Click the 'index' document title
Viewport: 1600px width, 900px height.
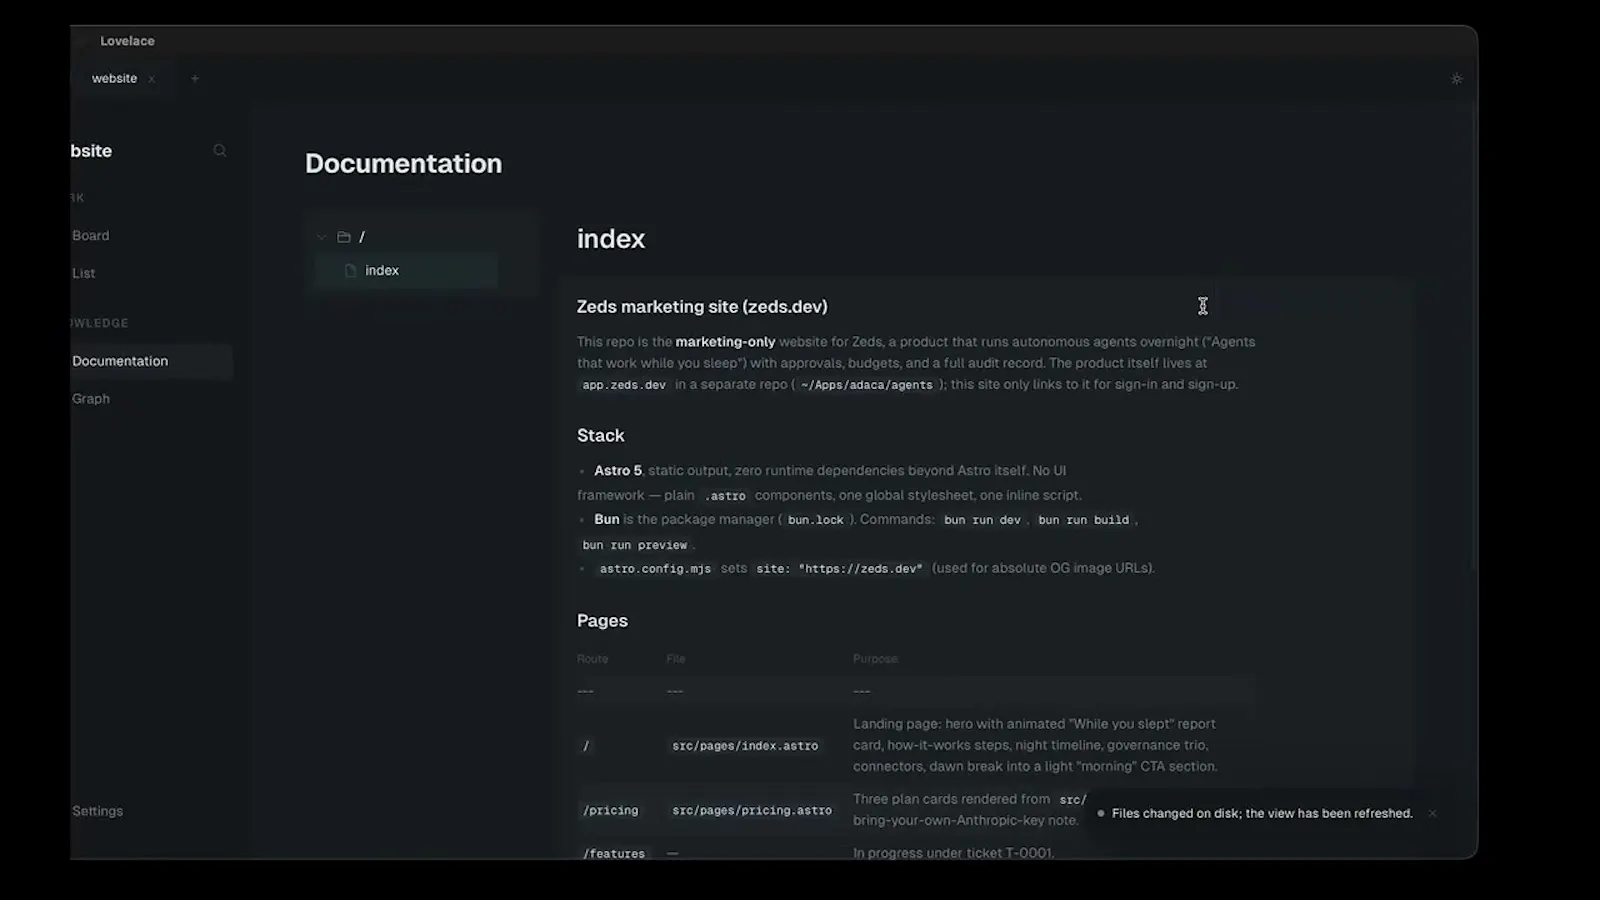point(611,239)
